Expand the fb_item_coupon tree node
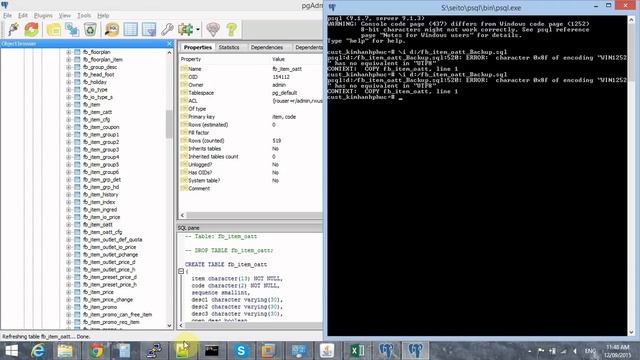The height and width of the screenshot is (360, 640). coord(69,127)
